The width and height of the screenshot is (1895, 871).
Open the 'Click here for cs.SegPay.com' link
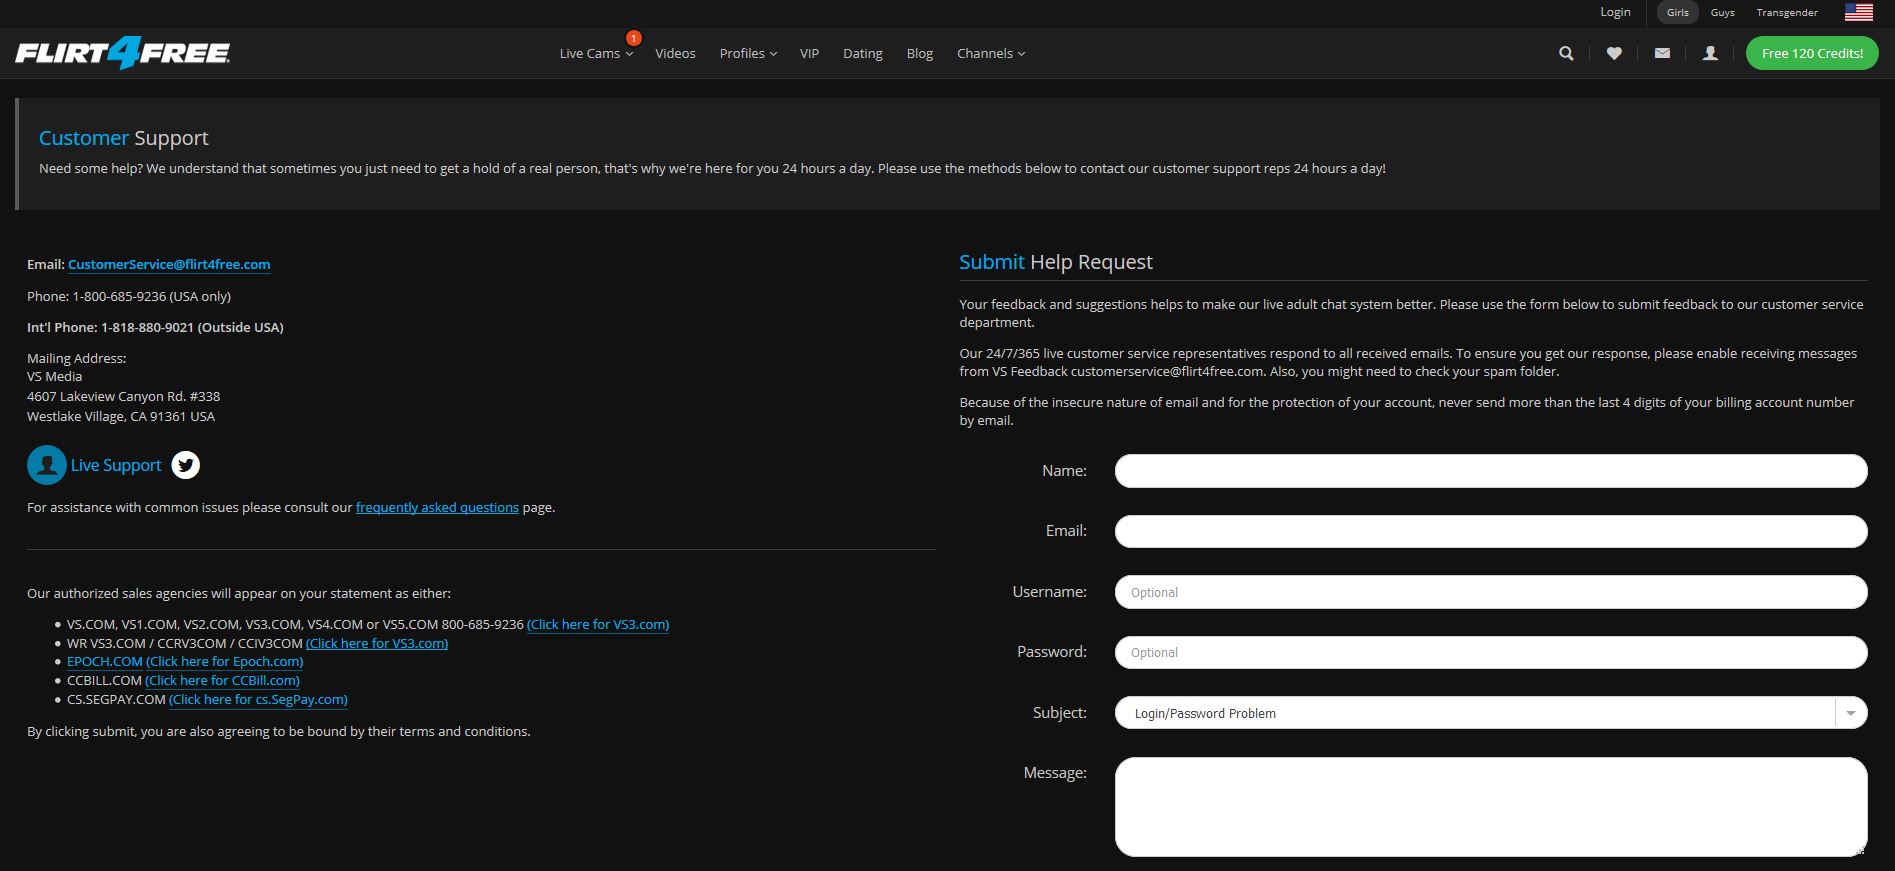[258, 700]
